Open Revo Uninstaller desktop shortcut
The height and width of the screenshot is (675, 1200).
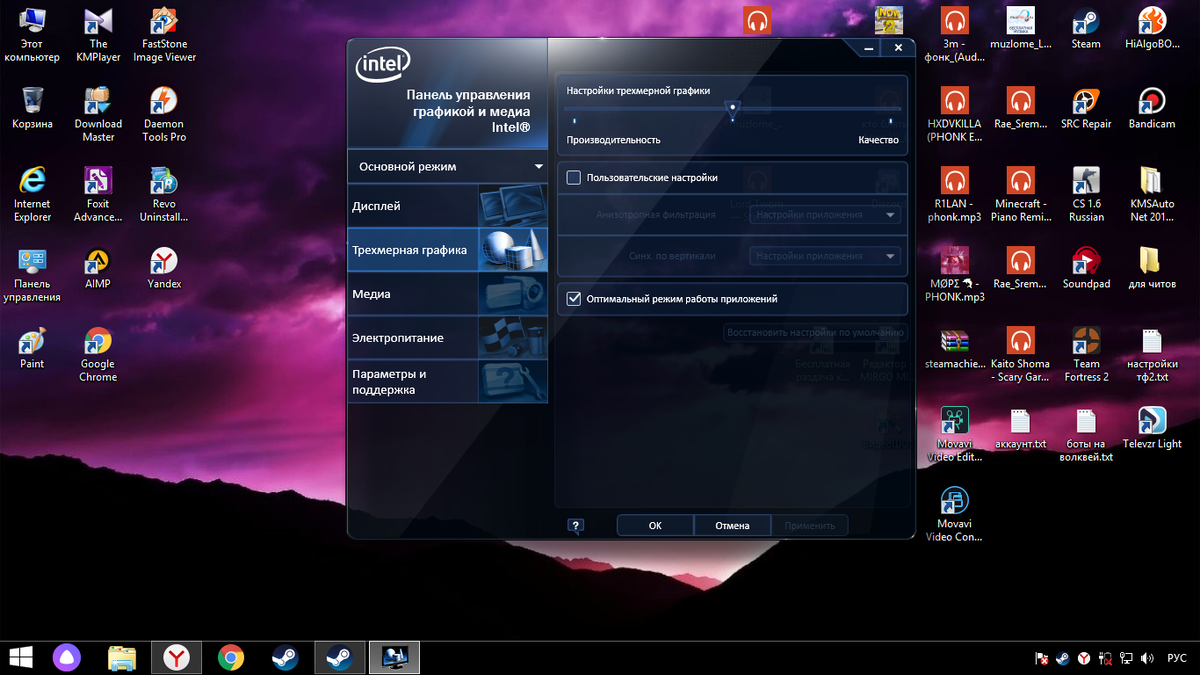pos(164,194)
